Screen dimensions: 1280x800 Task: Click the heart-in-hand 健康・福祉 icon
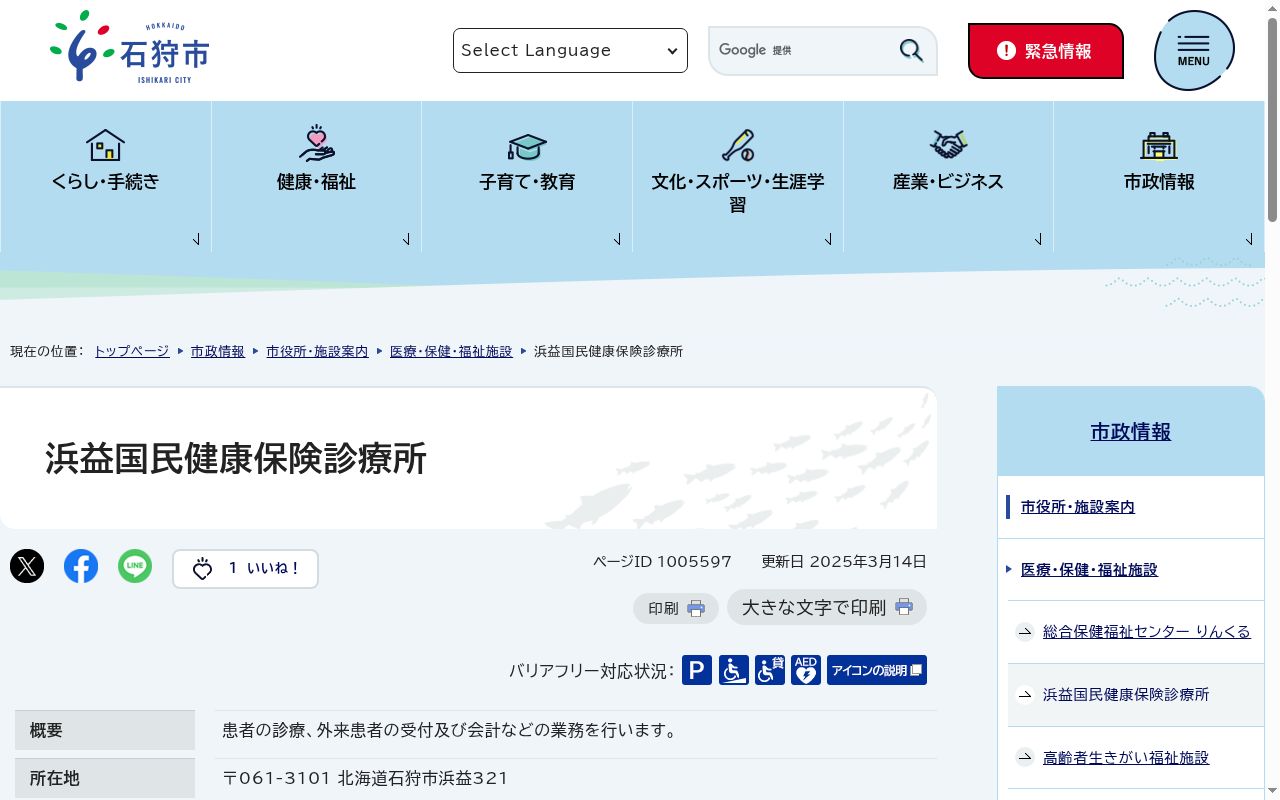point(316,144)
